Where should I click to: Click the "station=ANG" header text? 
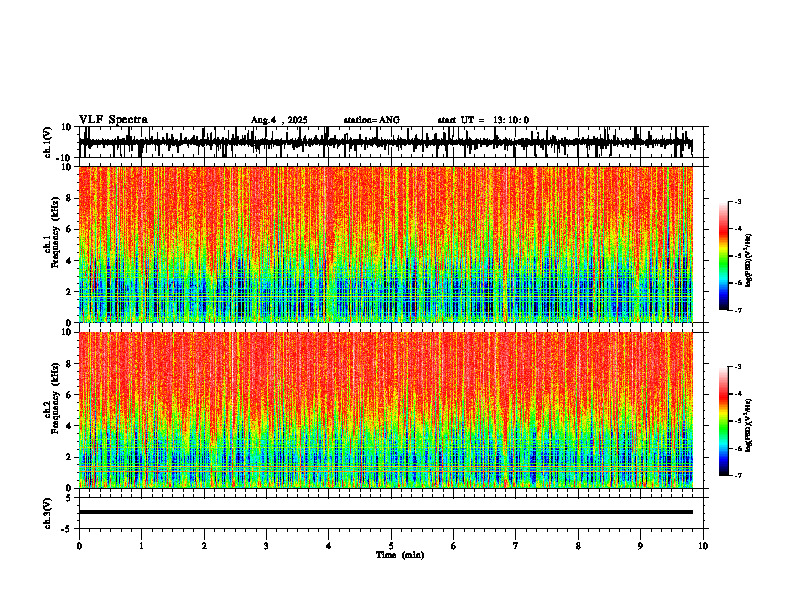(x=371, y=120)
